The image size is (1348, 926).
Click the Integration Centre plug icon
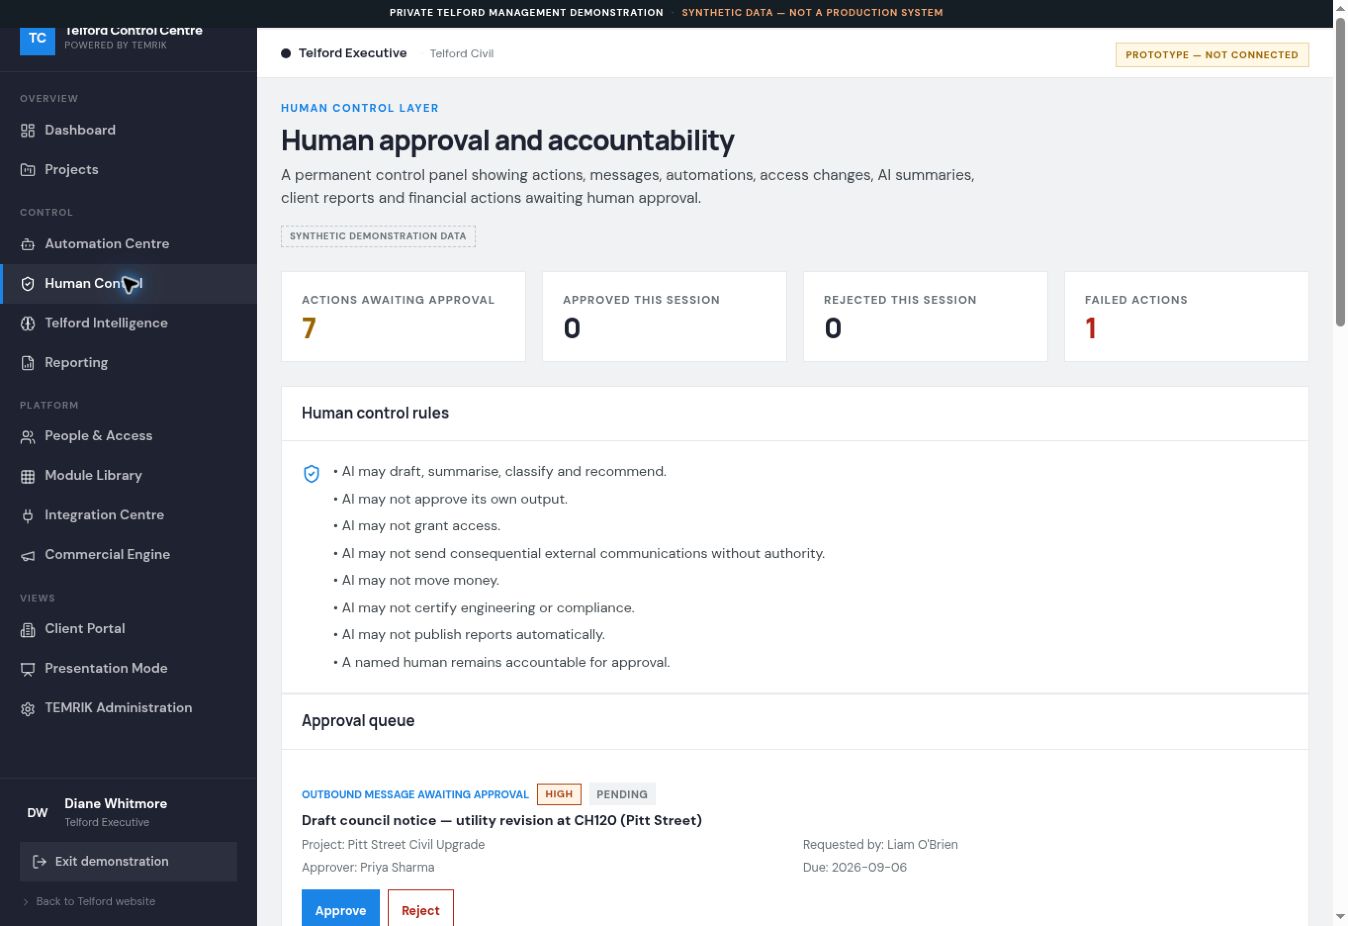coord(28,515)
